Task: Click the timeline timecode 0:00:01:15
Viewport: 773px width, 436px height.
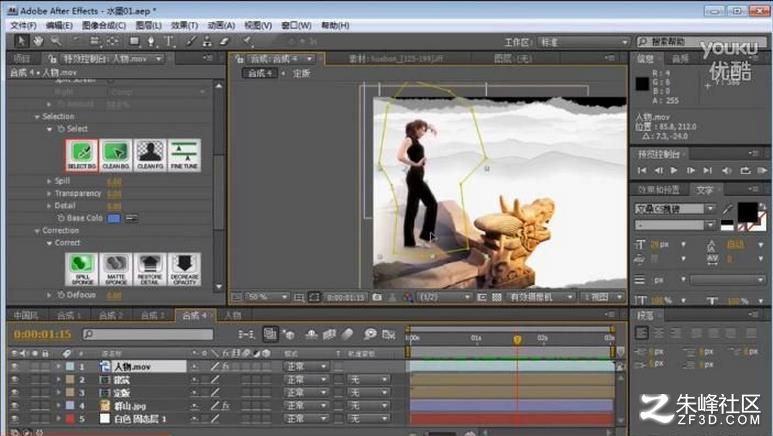Action: [42, 334]
